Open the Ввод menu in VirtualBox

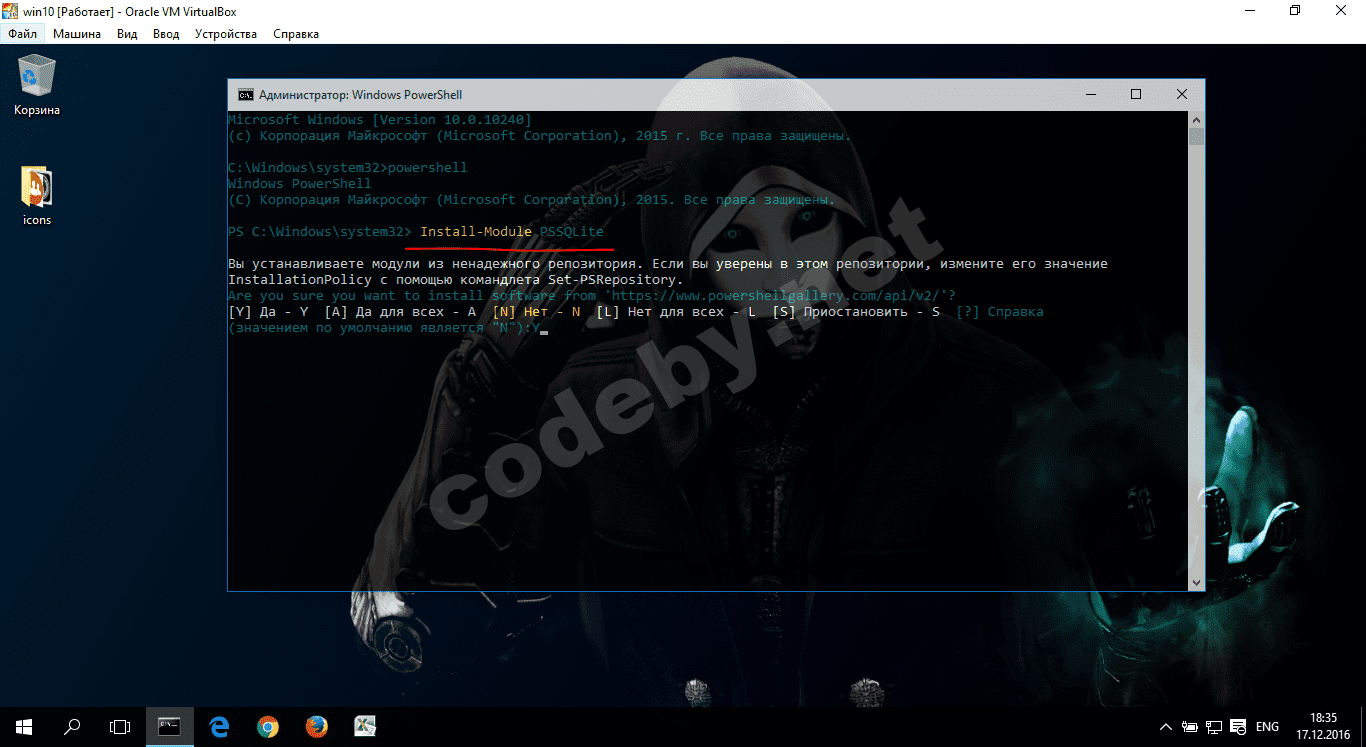click(x=166, y=34)
